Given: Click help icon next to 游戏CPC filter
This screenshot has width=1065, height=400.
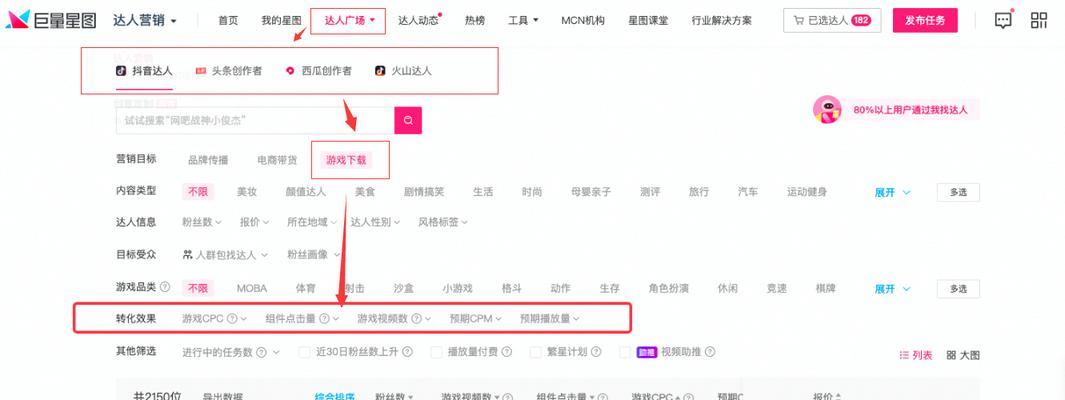Looking at the screenshot, I should [x=232, y=318].
